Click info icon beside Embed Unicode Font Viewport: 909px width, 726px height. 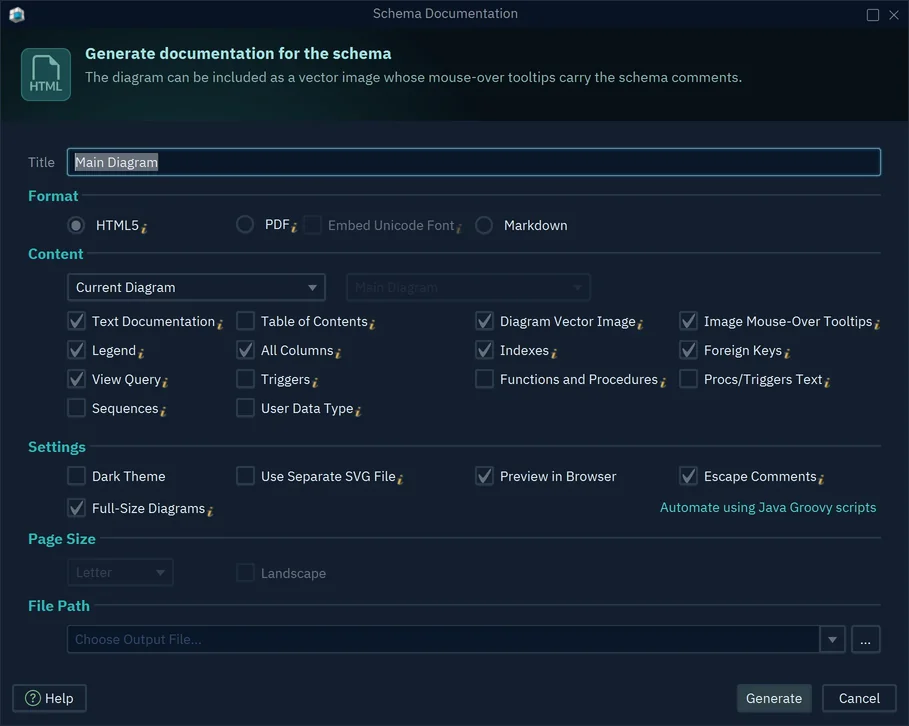[x=459, y=228]
